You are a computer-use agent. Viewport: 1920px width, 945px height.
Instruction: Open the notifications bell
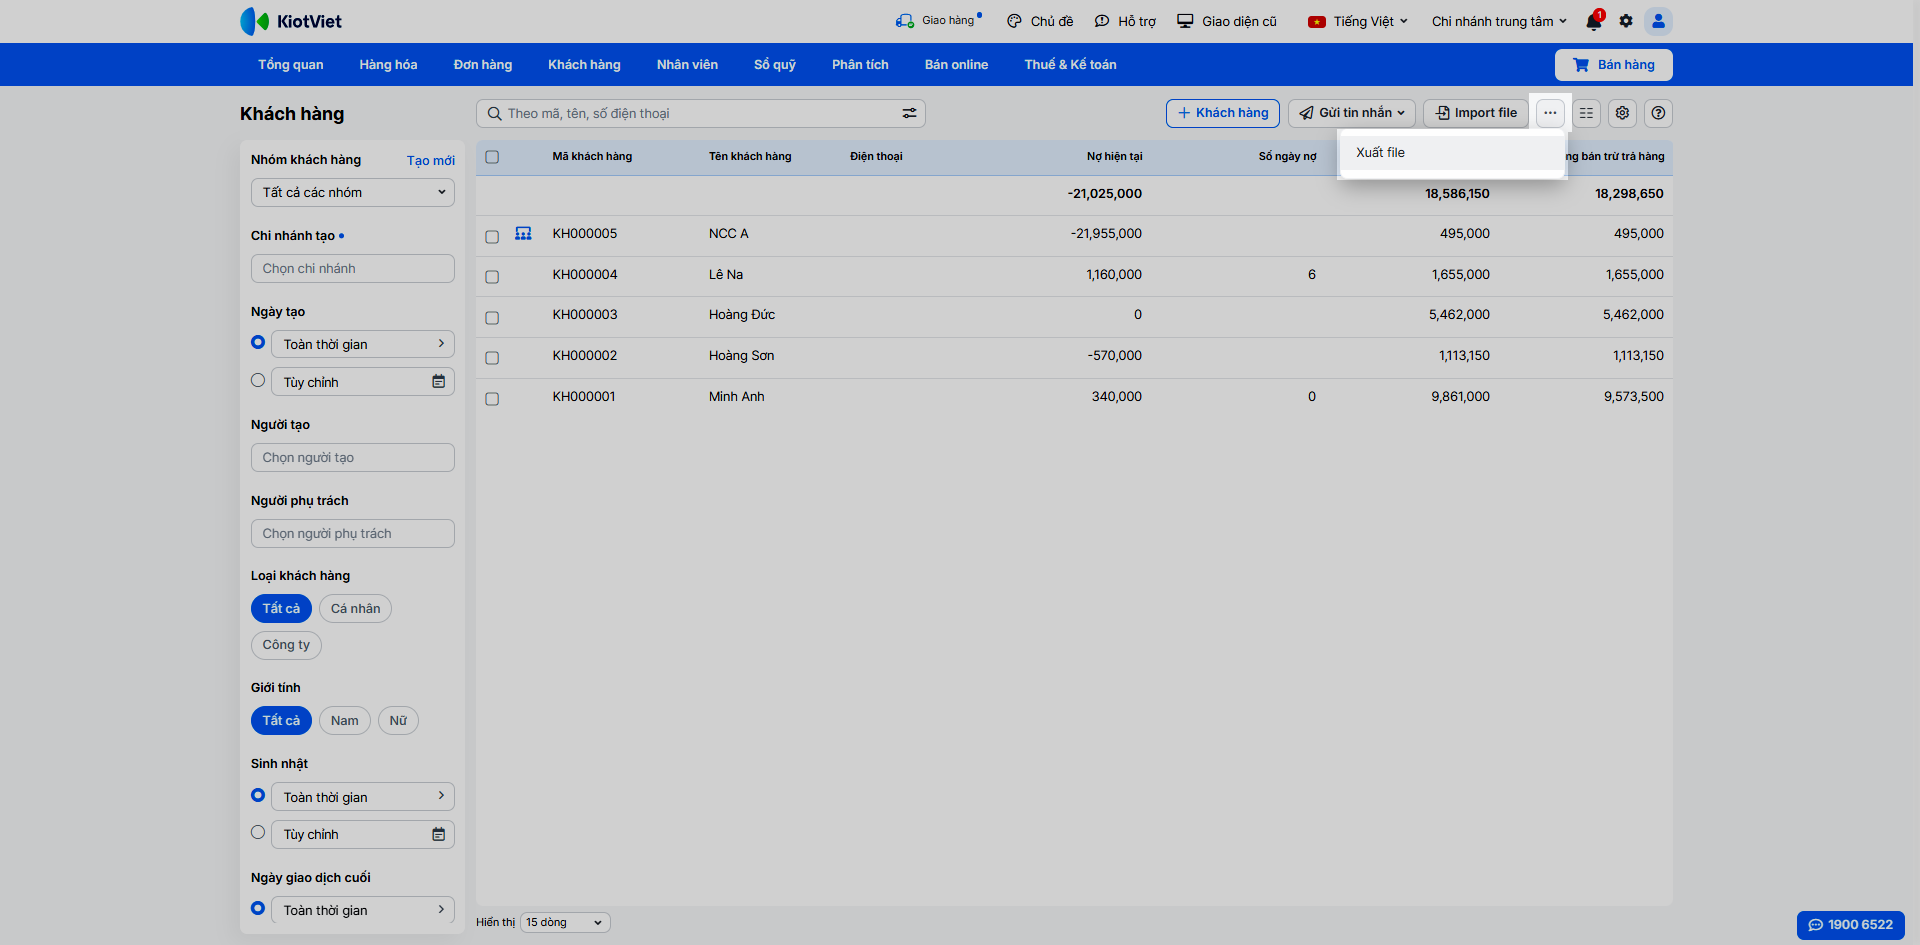point(1594,21)
